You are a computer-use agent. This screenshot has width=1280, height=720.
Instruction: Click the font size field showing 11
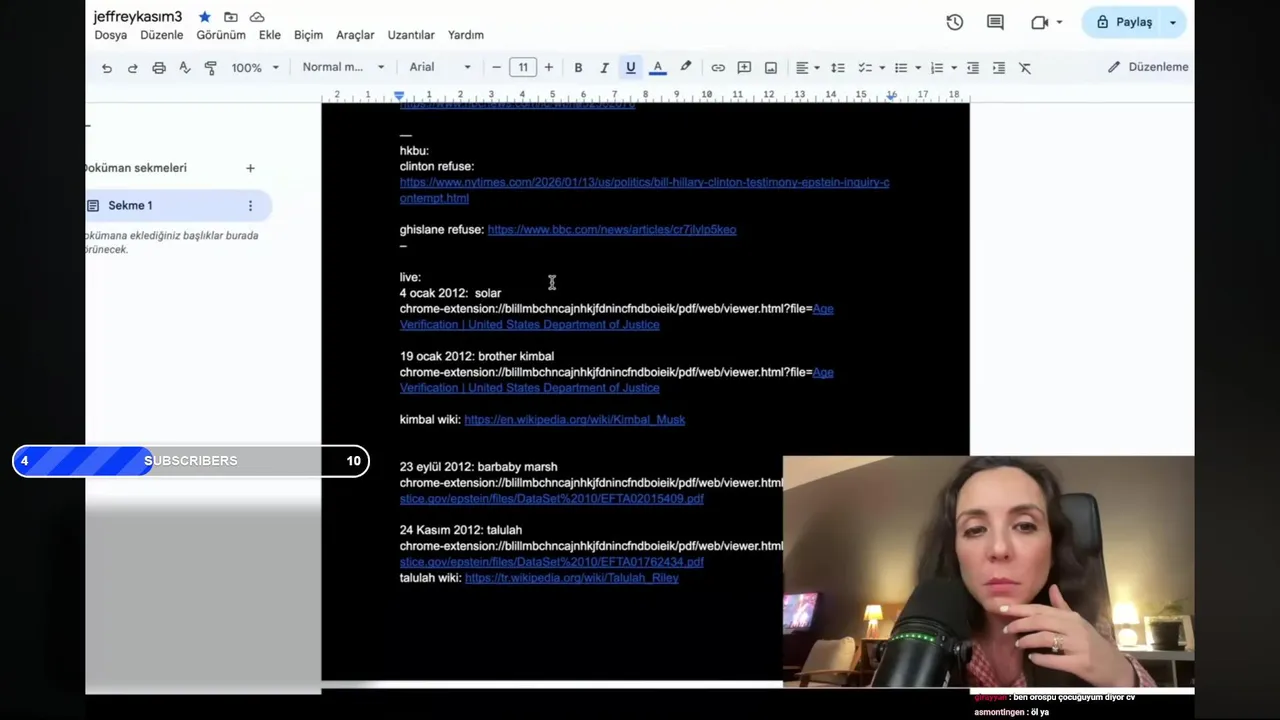pyautogui.click(x=522, y=67)
